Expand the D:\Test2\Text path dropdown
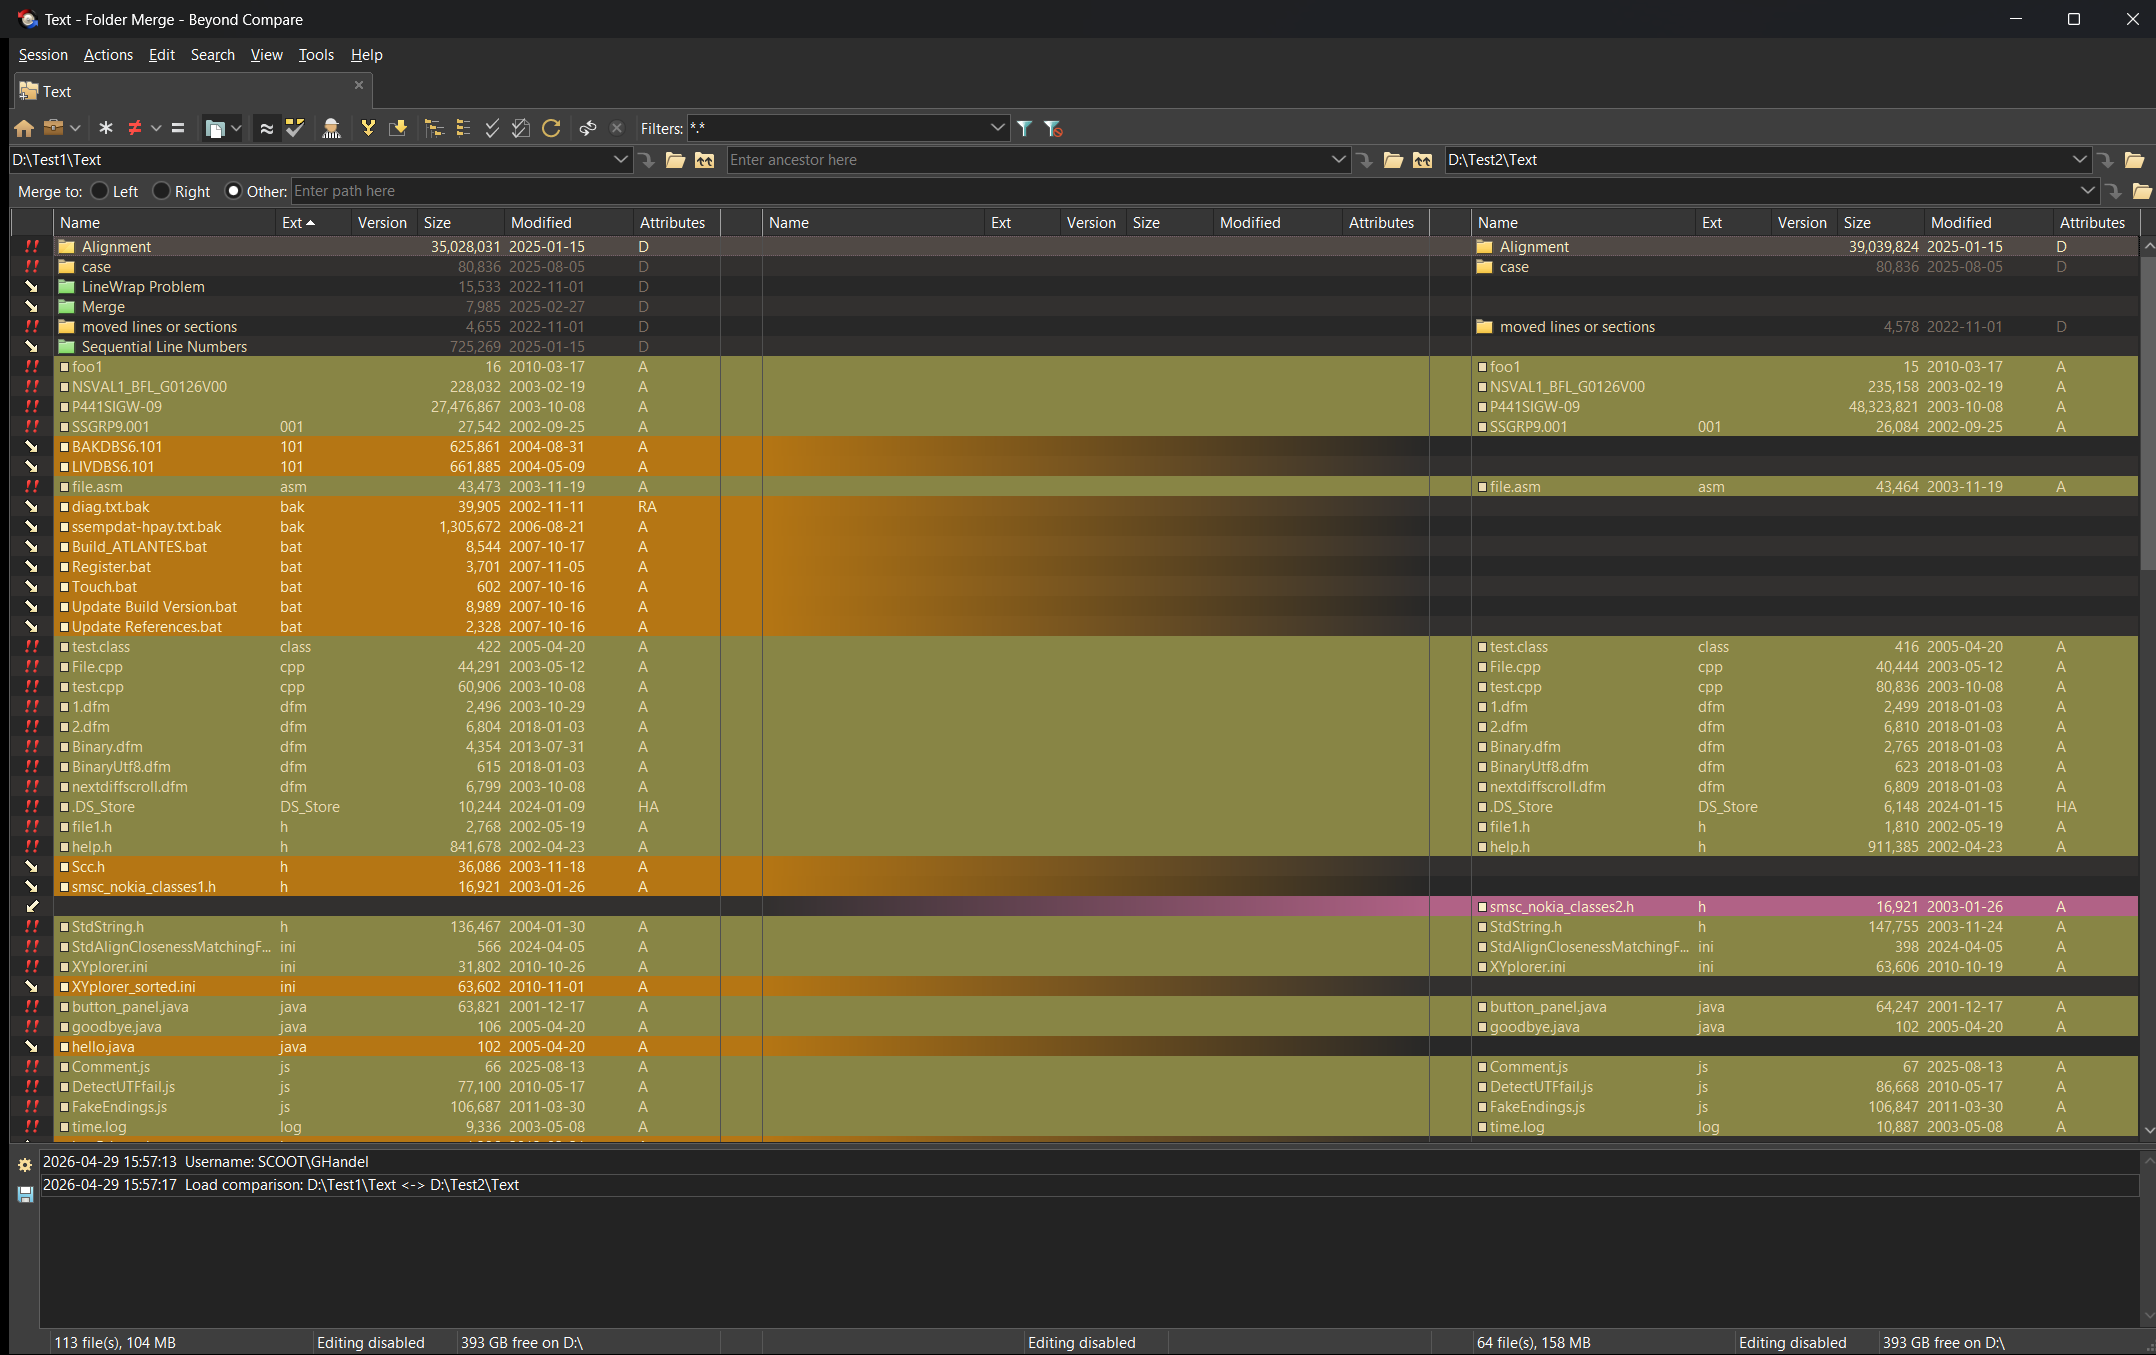2156x1355 pixels. tap(2079, 160)
